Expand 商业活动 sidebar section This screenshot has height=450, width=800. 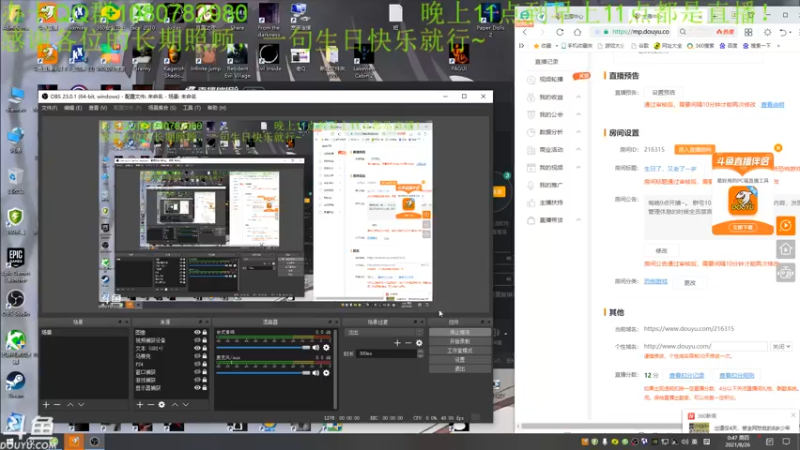579,149
